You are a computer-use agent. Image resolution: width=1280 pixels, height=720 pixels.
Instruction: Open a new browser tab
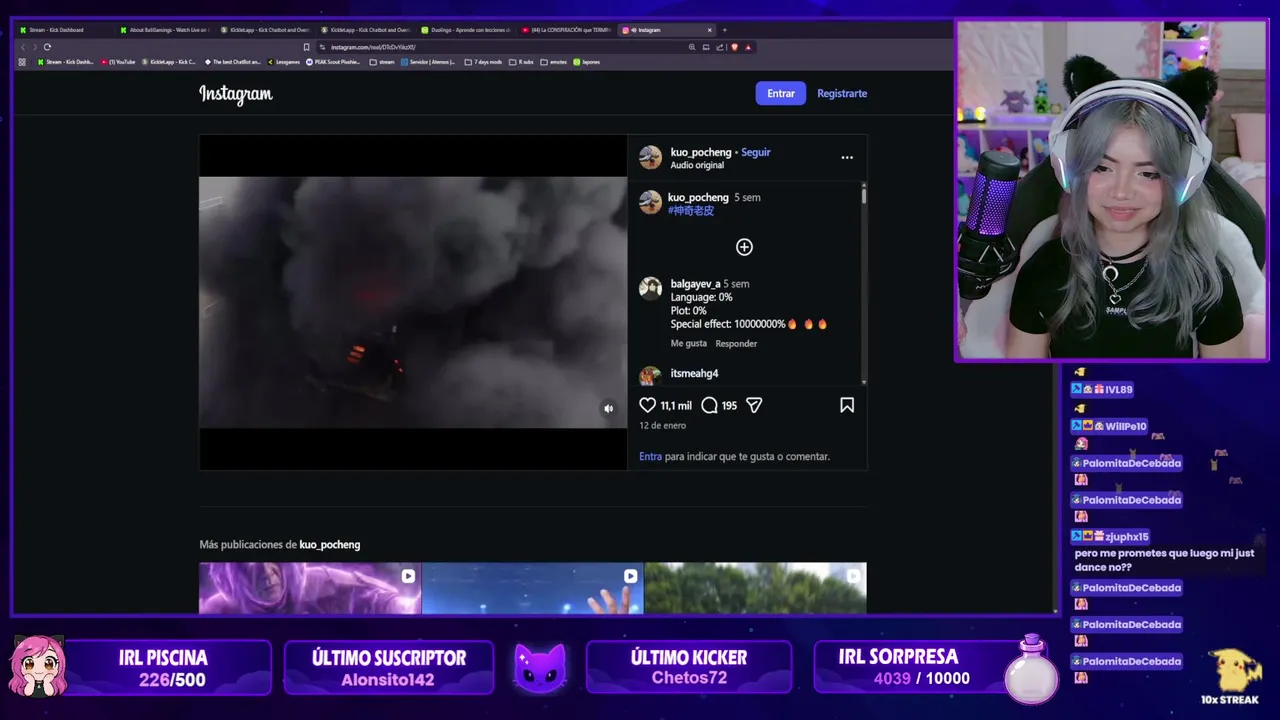tap(725, 30)
